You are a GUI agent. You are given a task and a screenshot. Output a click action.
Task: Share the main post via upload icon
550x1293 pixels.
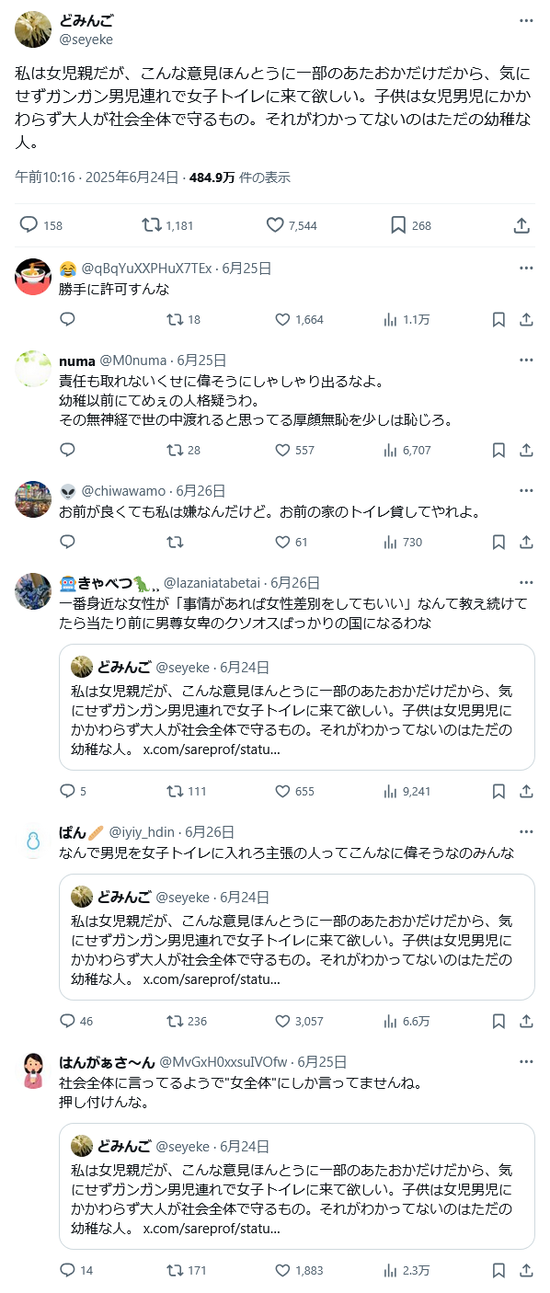pos(521,226)
